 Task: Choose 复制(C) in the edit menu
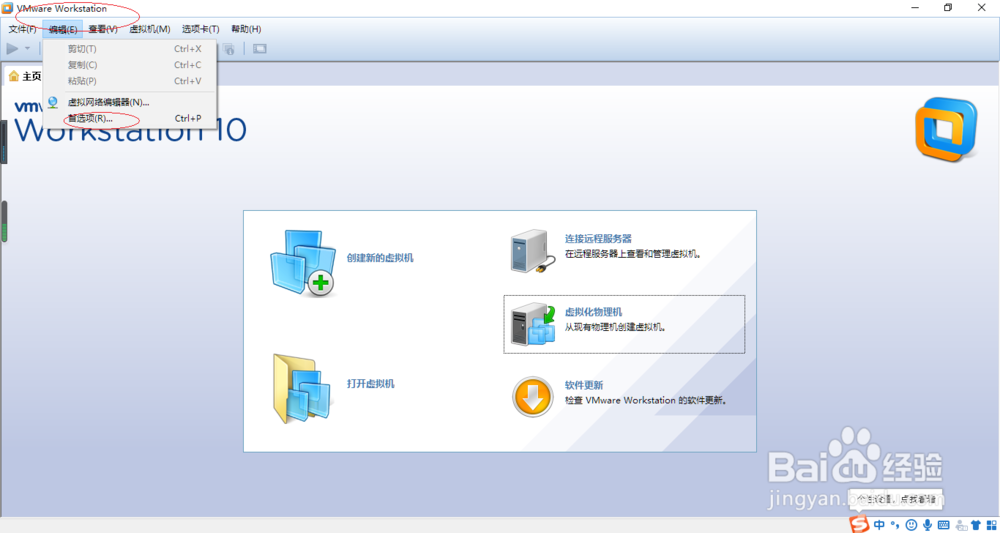[x=131, y=64]
